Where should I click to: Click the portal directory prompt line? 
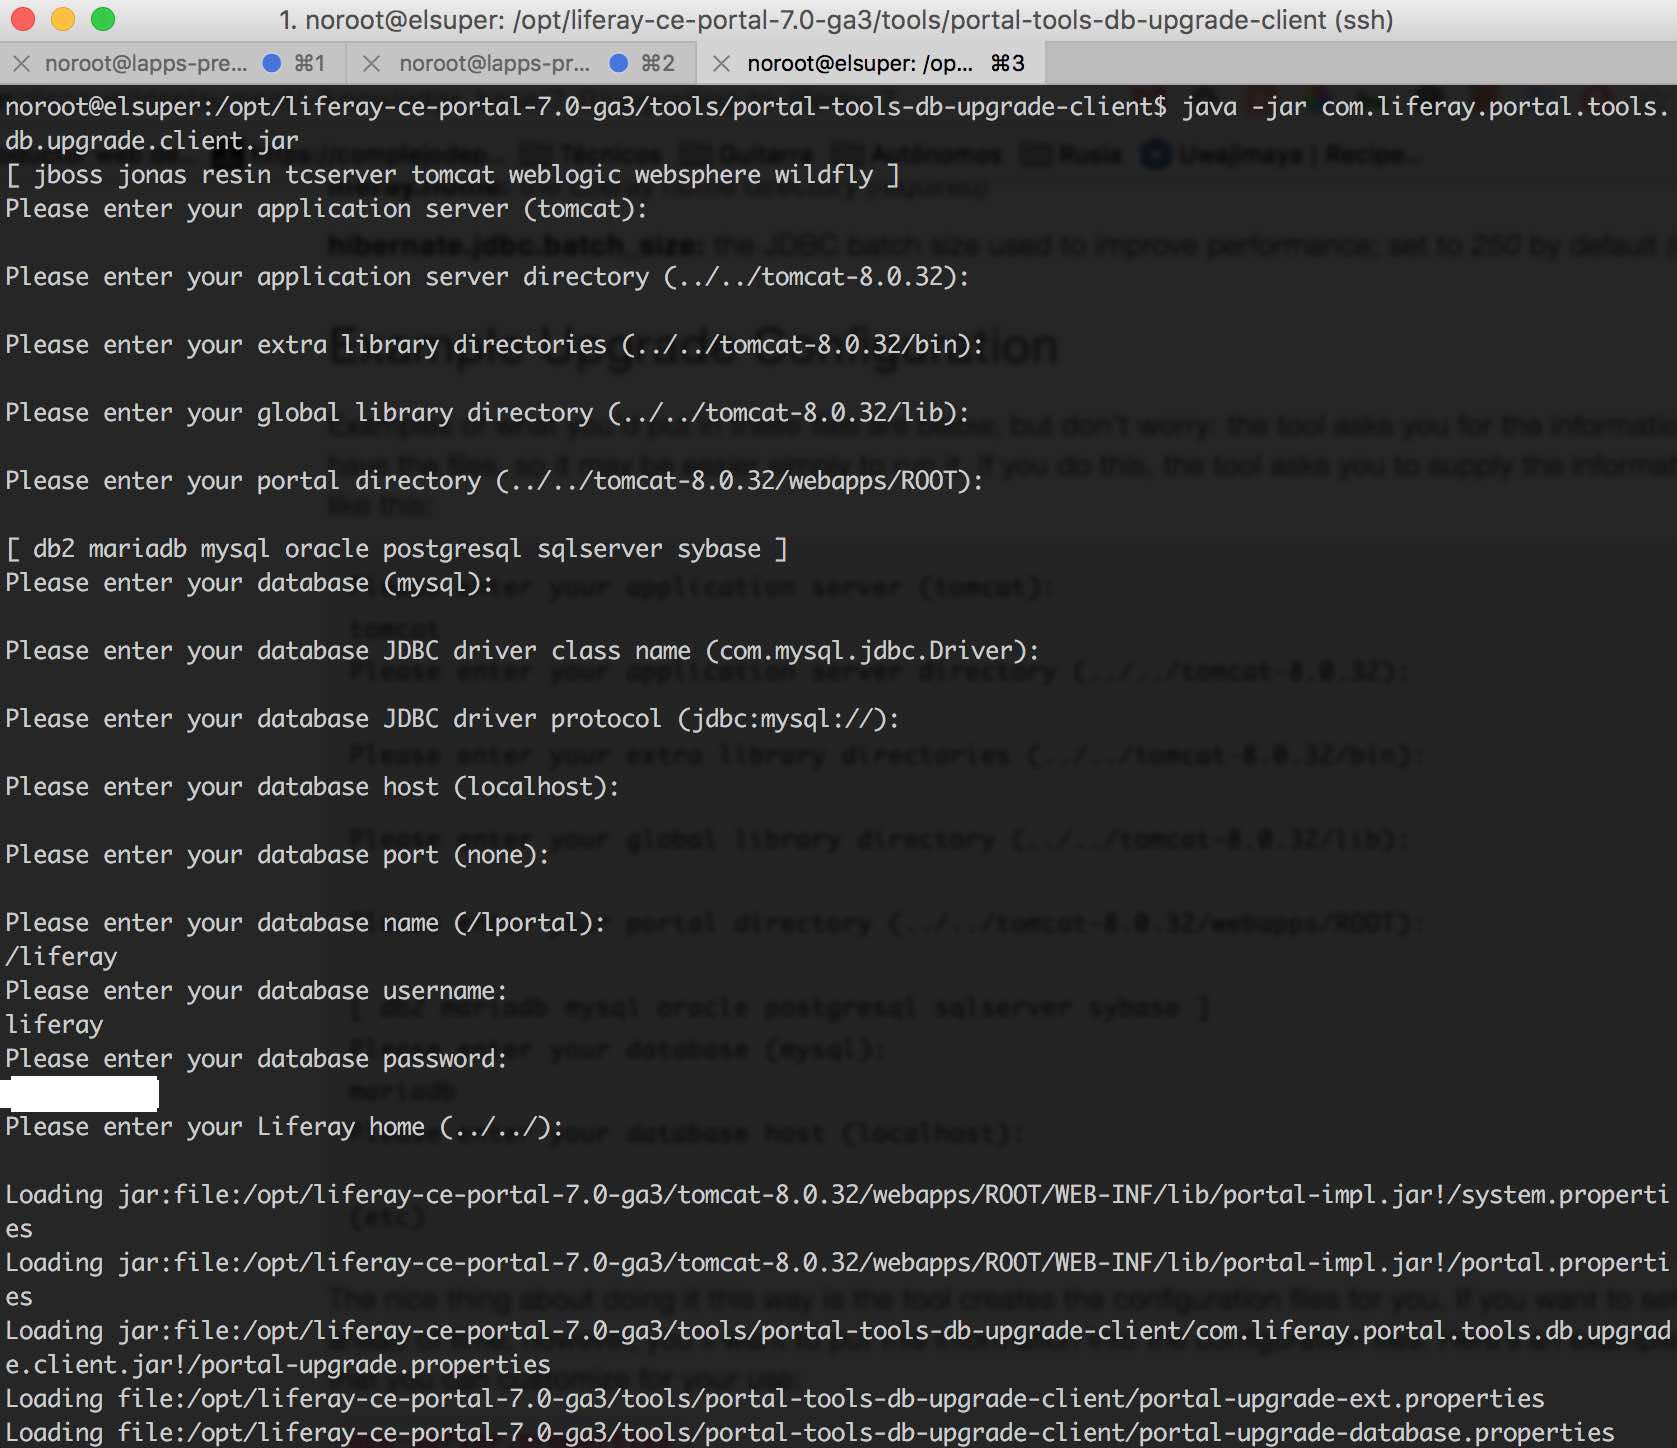(494, 481)
